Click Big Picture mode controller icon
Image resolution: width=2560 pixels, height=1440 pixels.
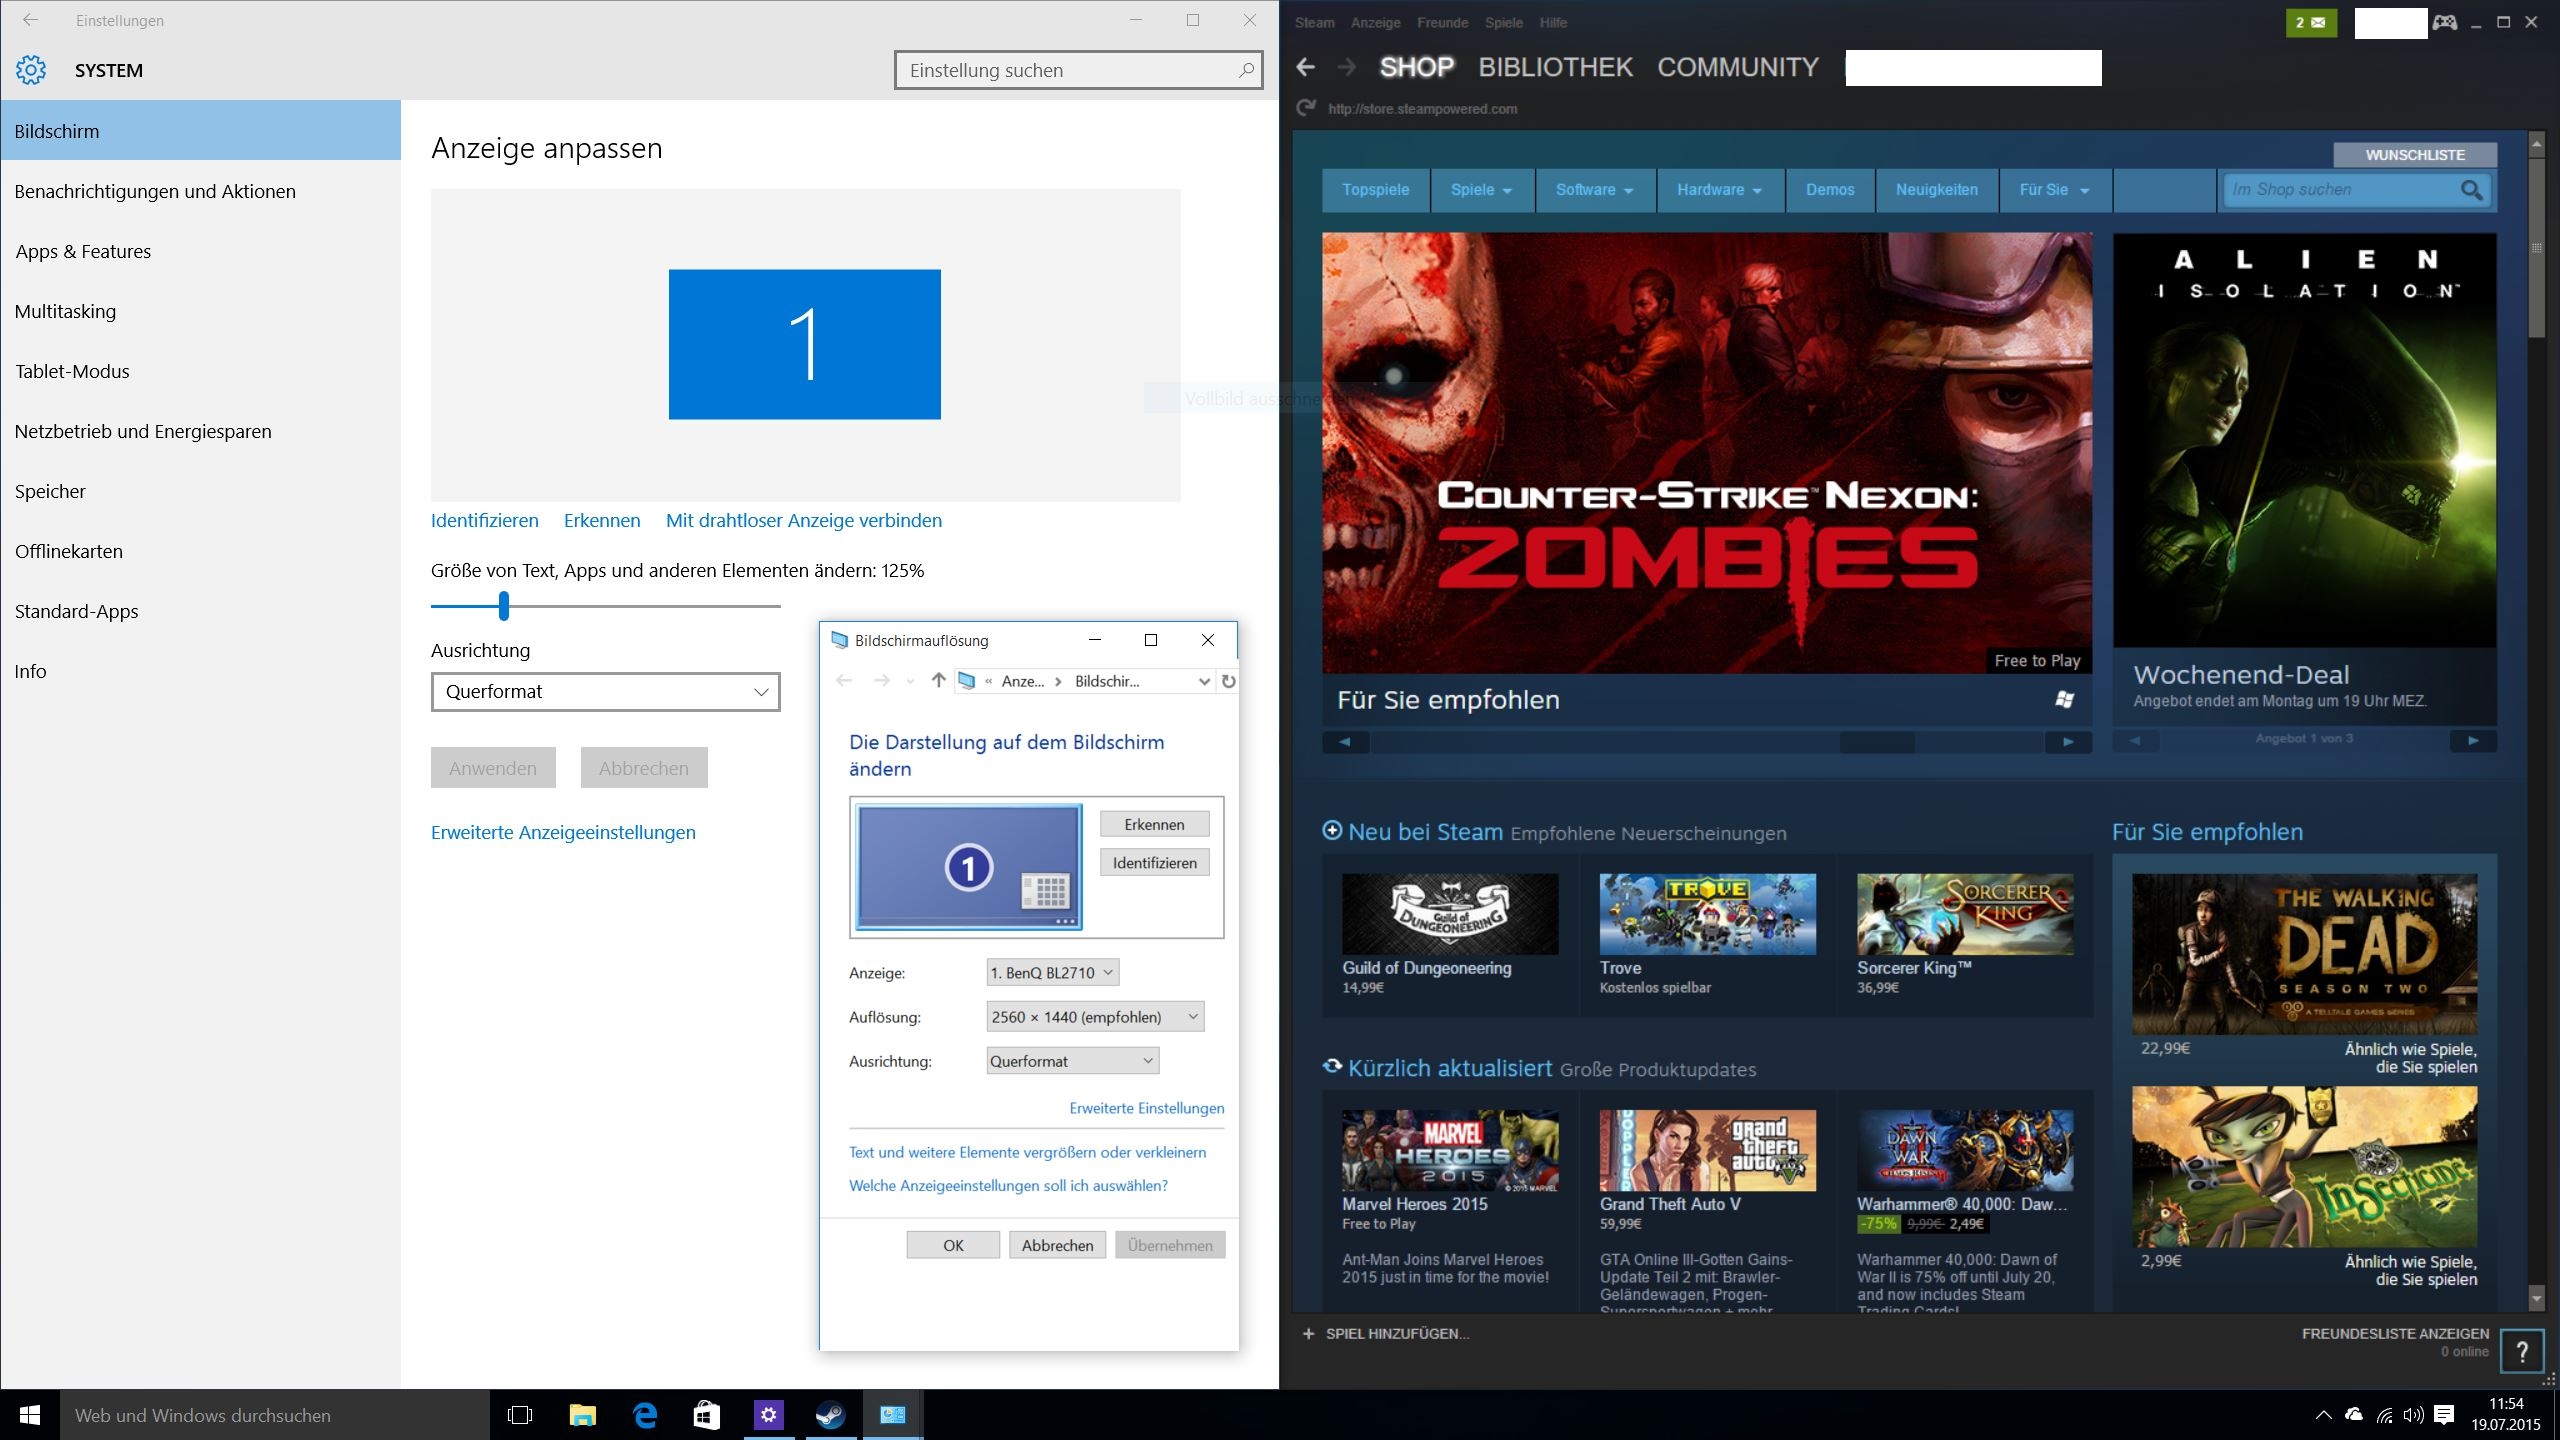[2444, 22]
